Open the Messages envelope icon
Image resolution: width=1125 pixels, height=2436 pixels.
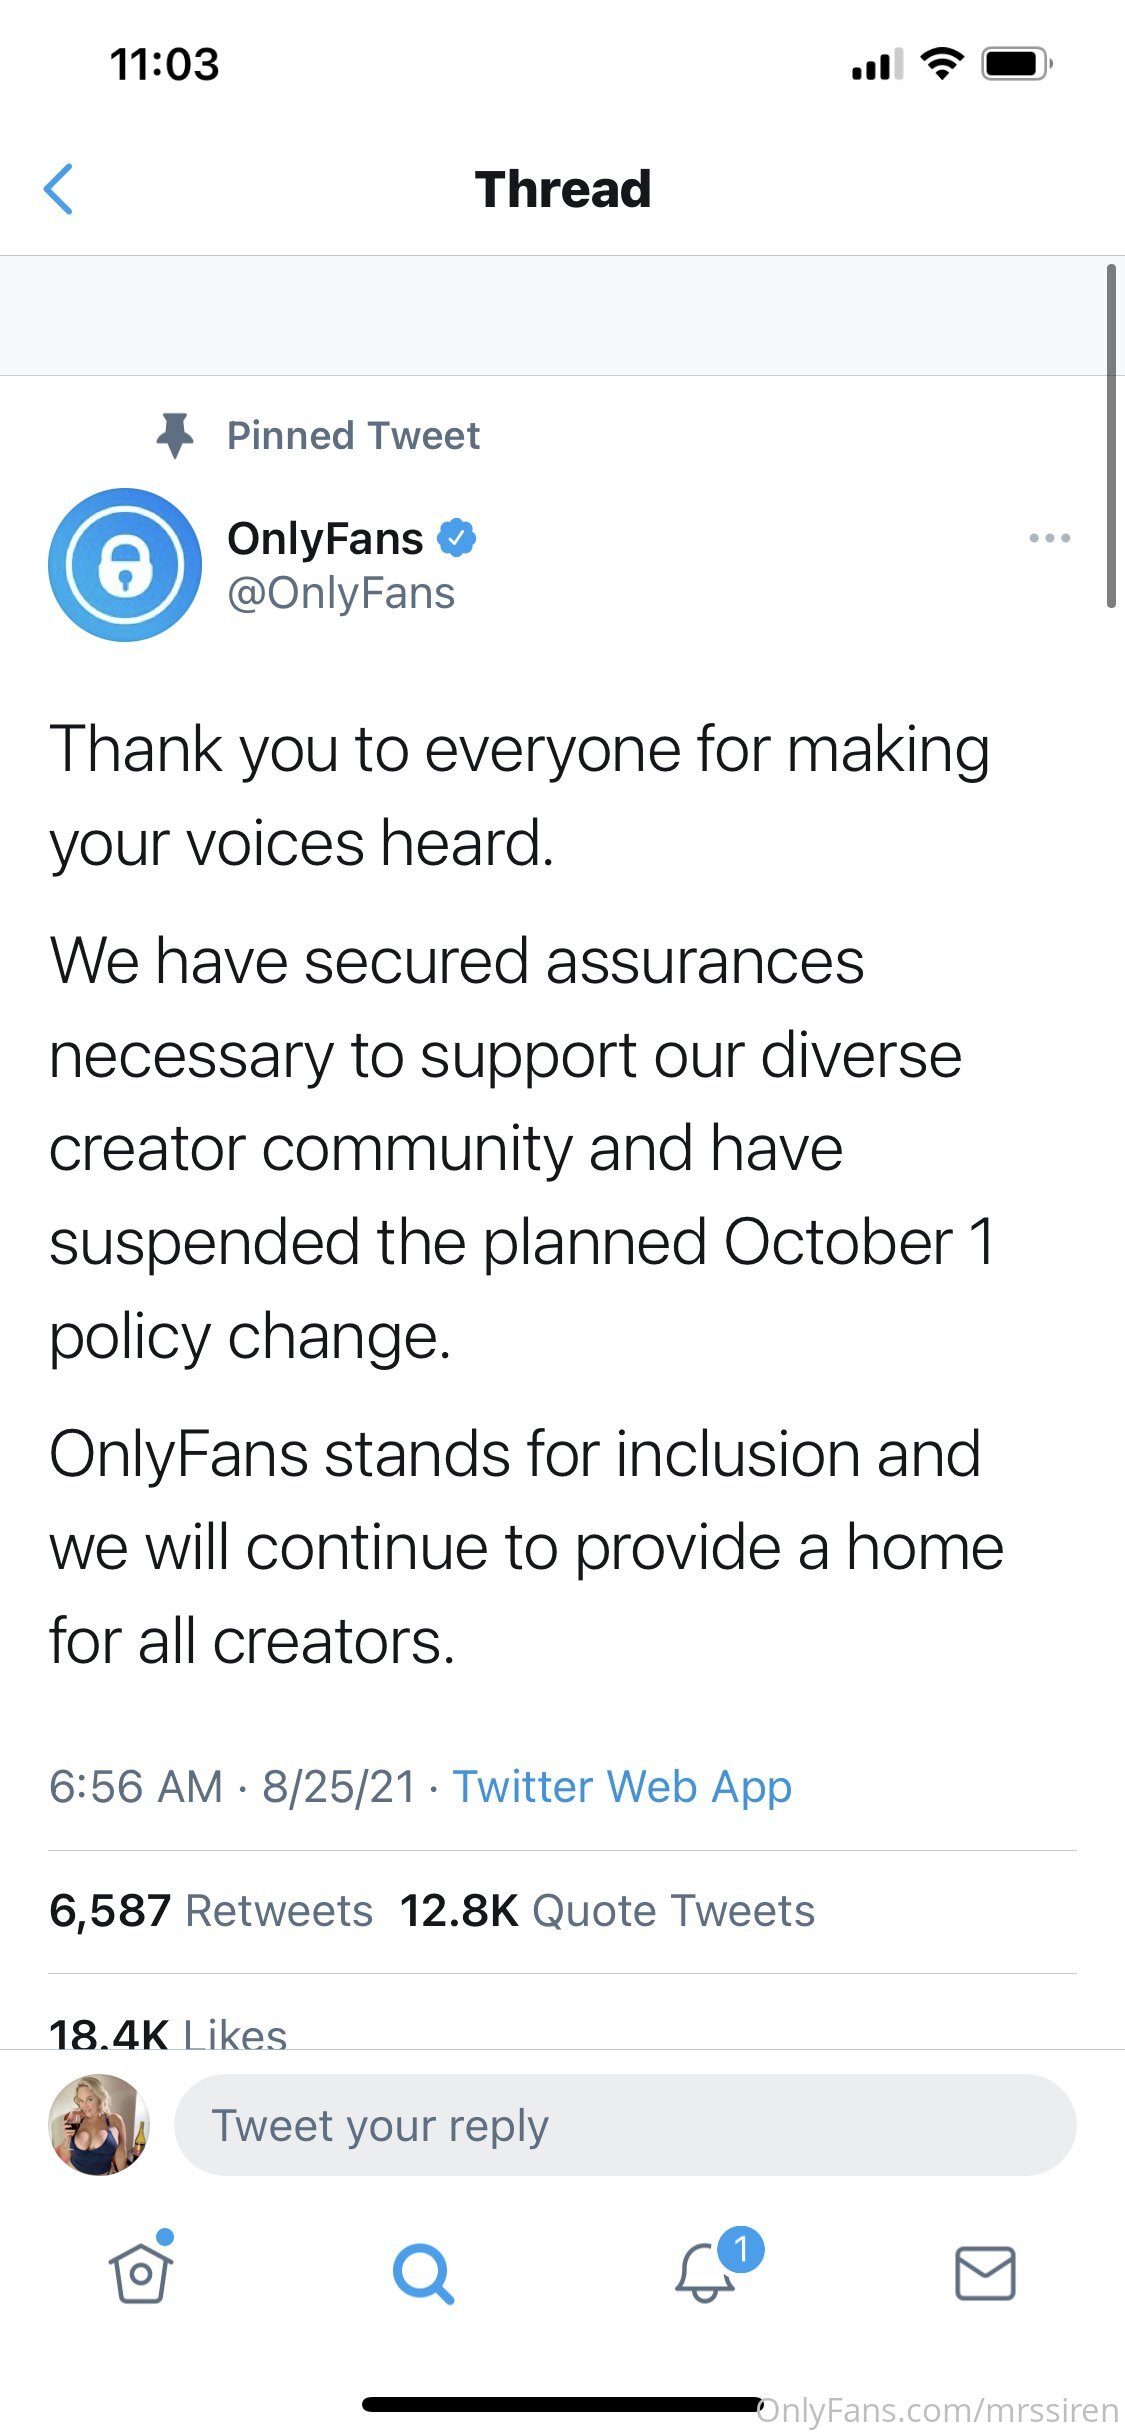click(x=985, y=2273)
